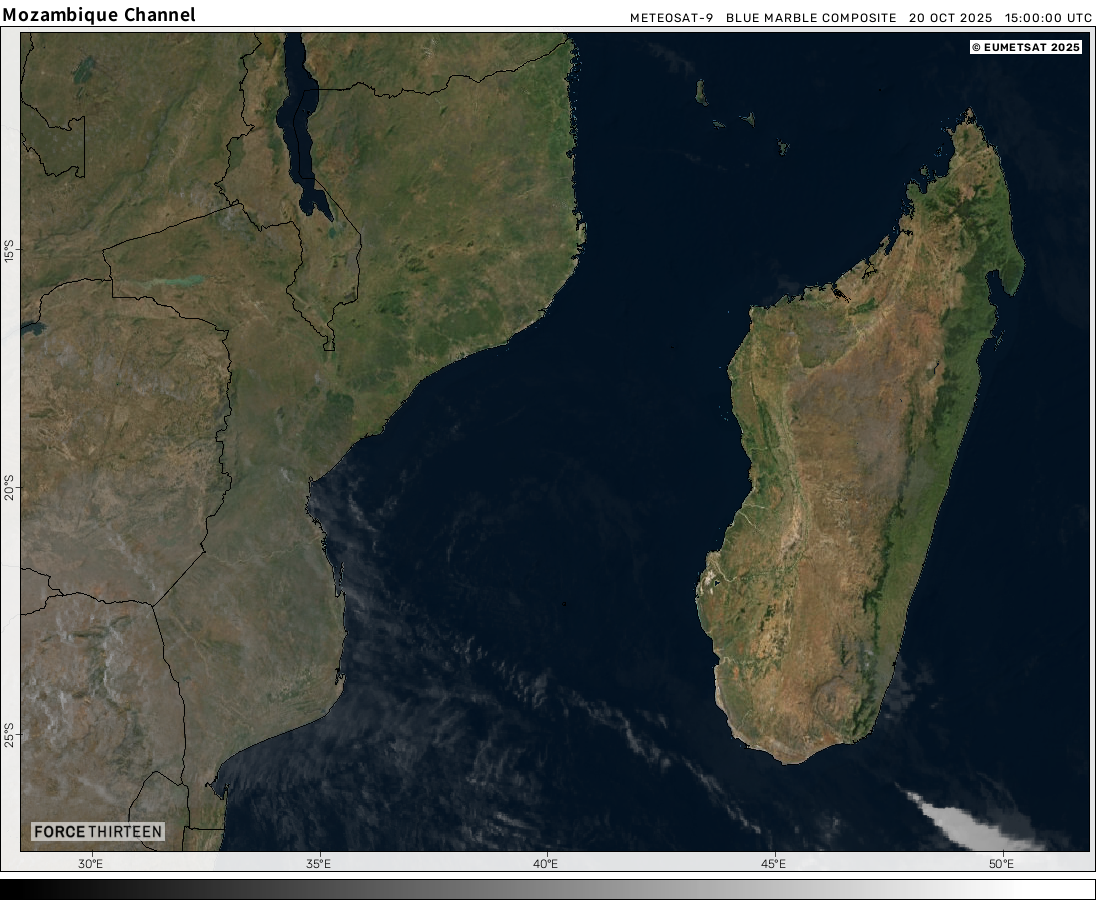Select the 15:00:00 UTC timestamp
The height and width of the screenshot is (900, 1096).
tap(1048, 18)
